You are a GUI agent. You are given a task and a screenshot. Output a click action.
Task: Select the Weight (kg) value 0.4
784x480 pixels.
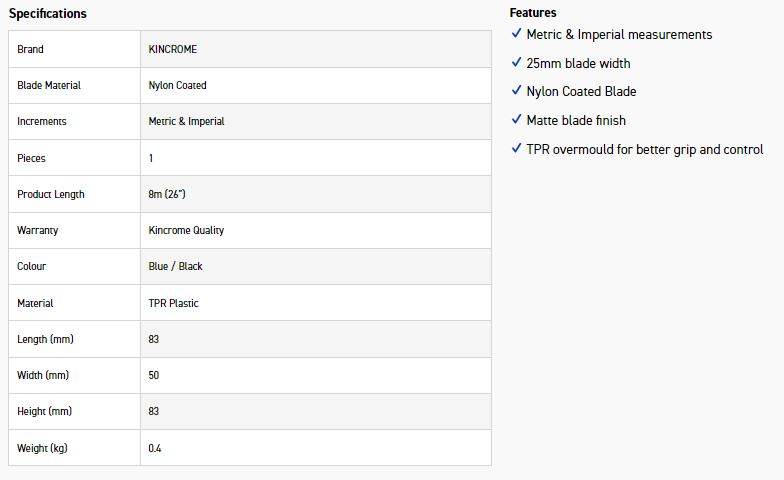pos(155,448)
